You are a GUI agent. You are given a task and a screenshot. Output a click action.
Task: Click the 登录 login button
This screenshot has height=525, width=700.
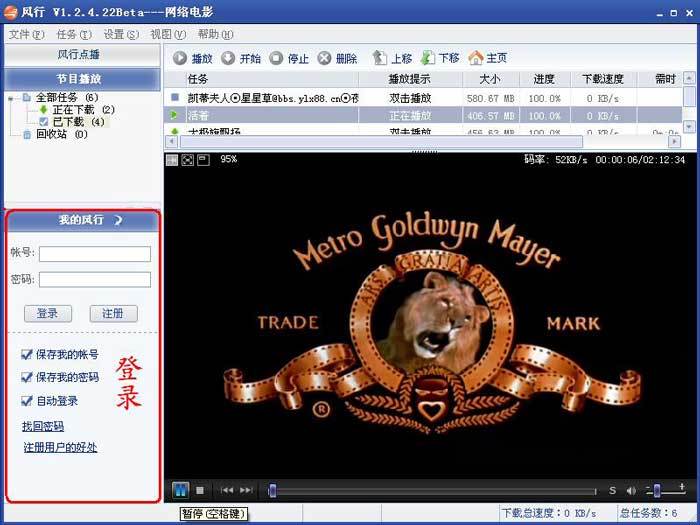tap(48, 313)
